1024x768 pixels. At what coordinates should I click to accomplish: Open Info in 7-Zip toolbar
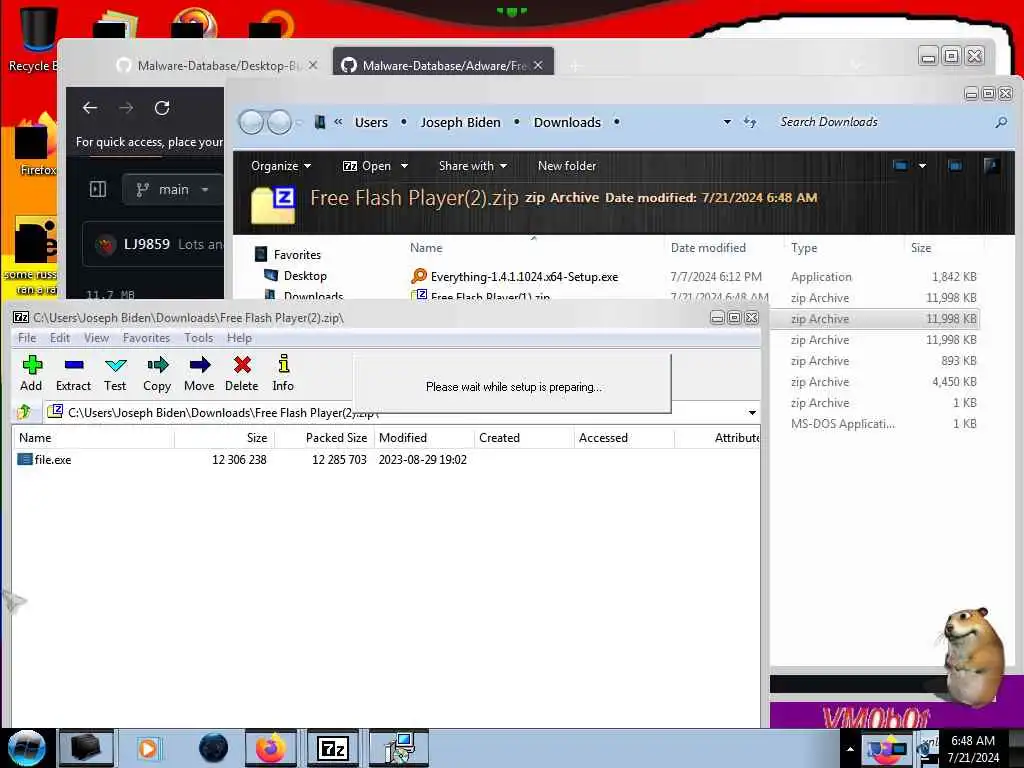283,373
